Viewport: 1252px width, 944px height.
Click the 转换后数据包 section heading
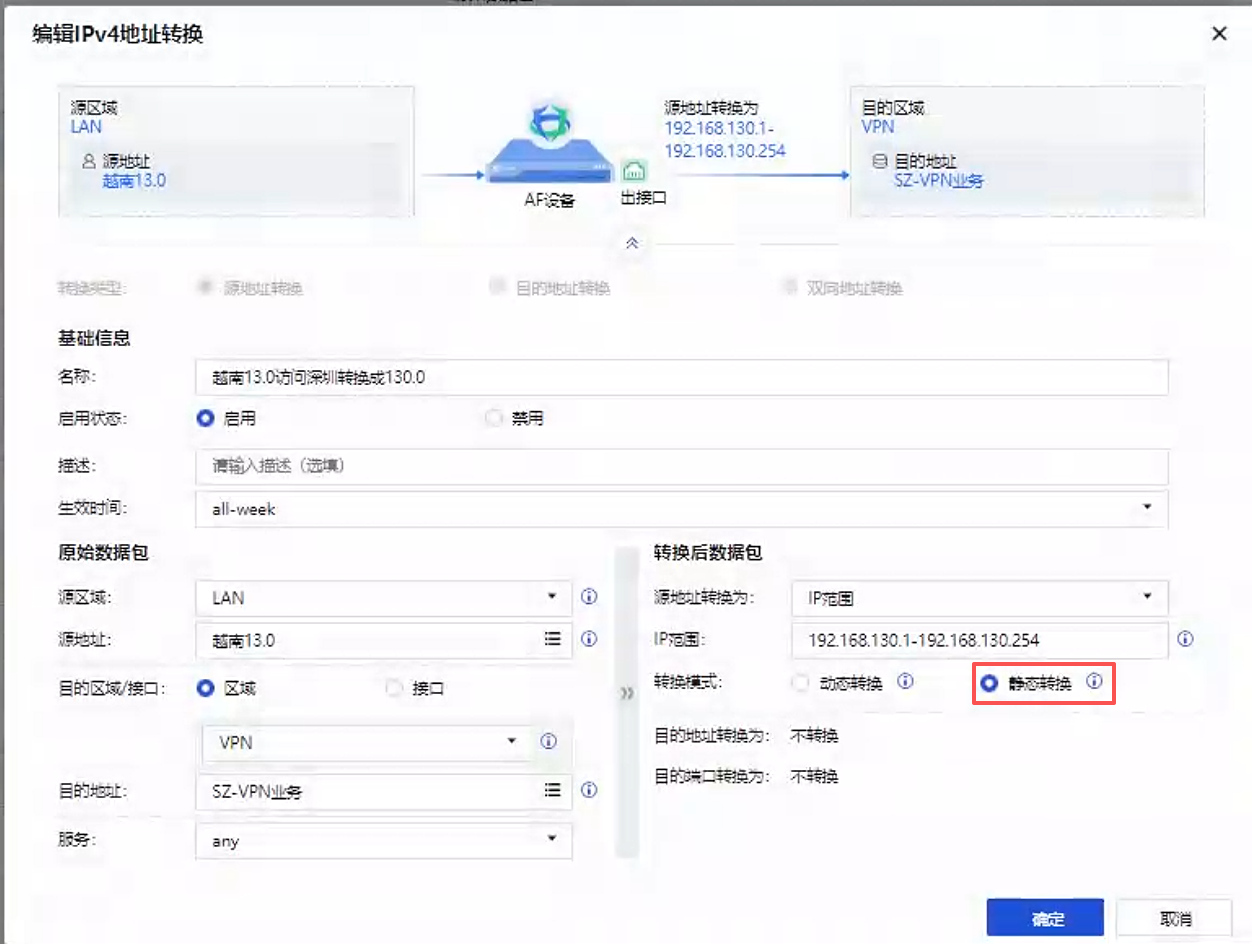(708, 552)
